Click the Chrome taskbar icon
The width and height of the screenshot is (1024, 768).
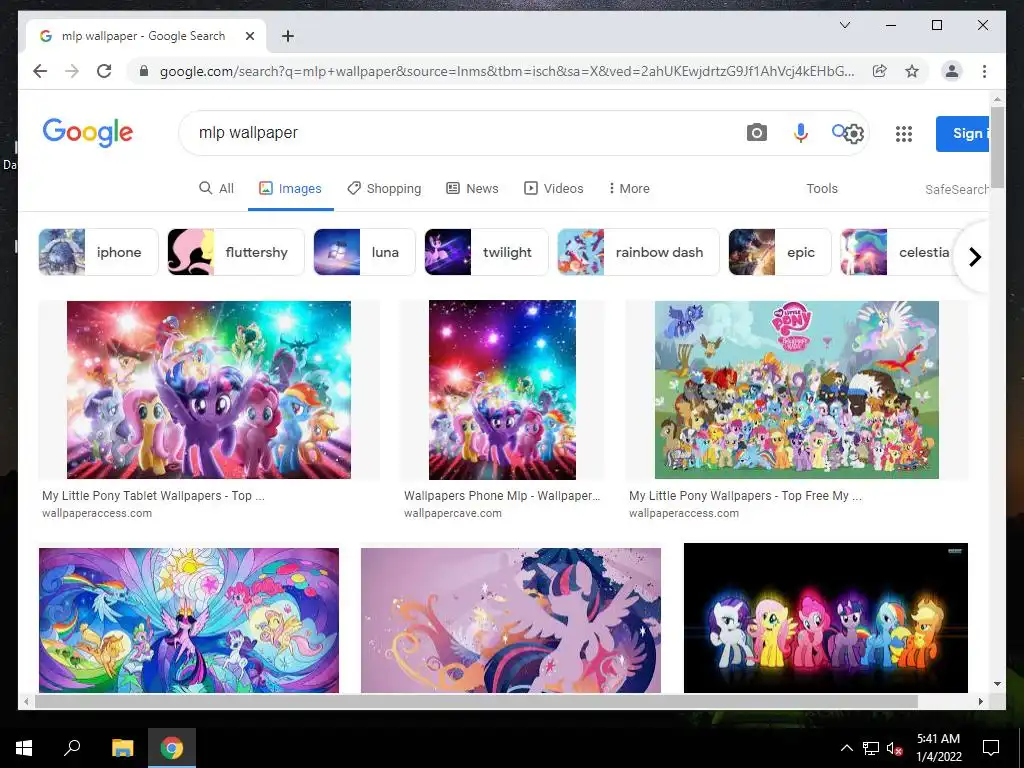point(172,748)
